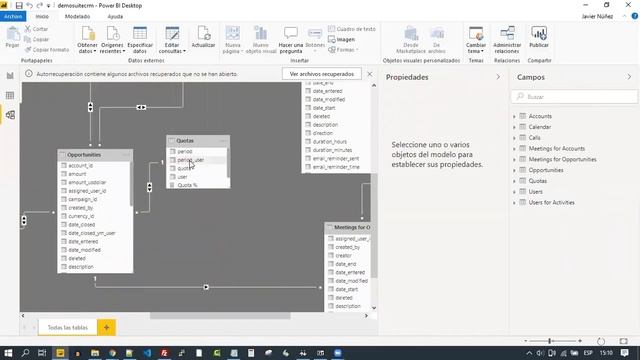
Task: Expand Users table in Campos
Action: pyautogui.click(x=514, y=191)
